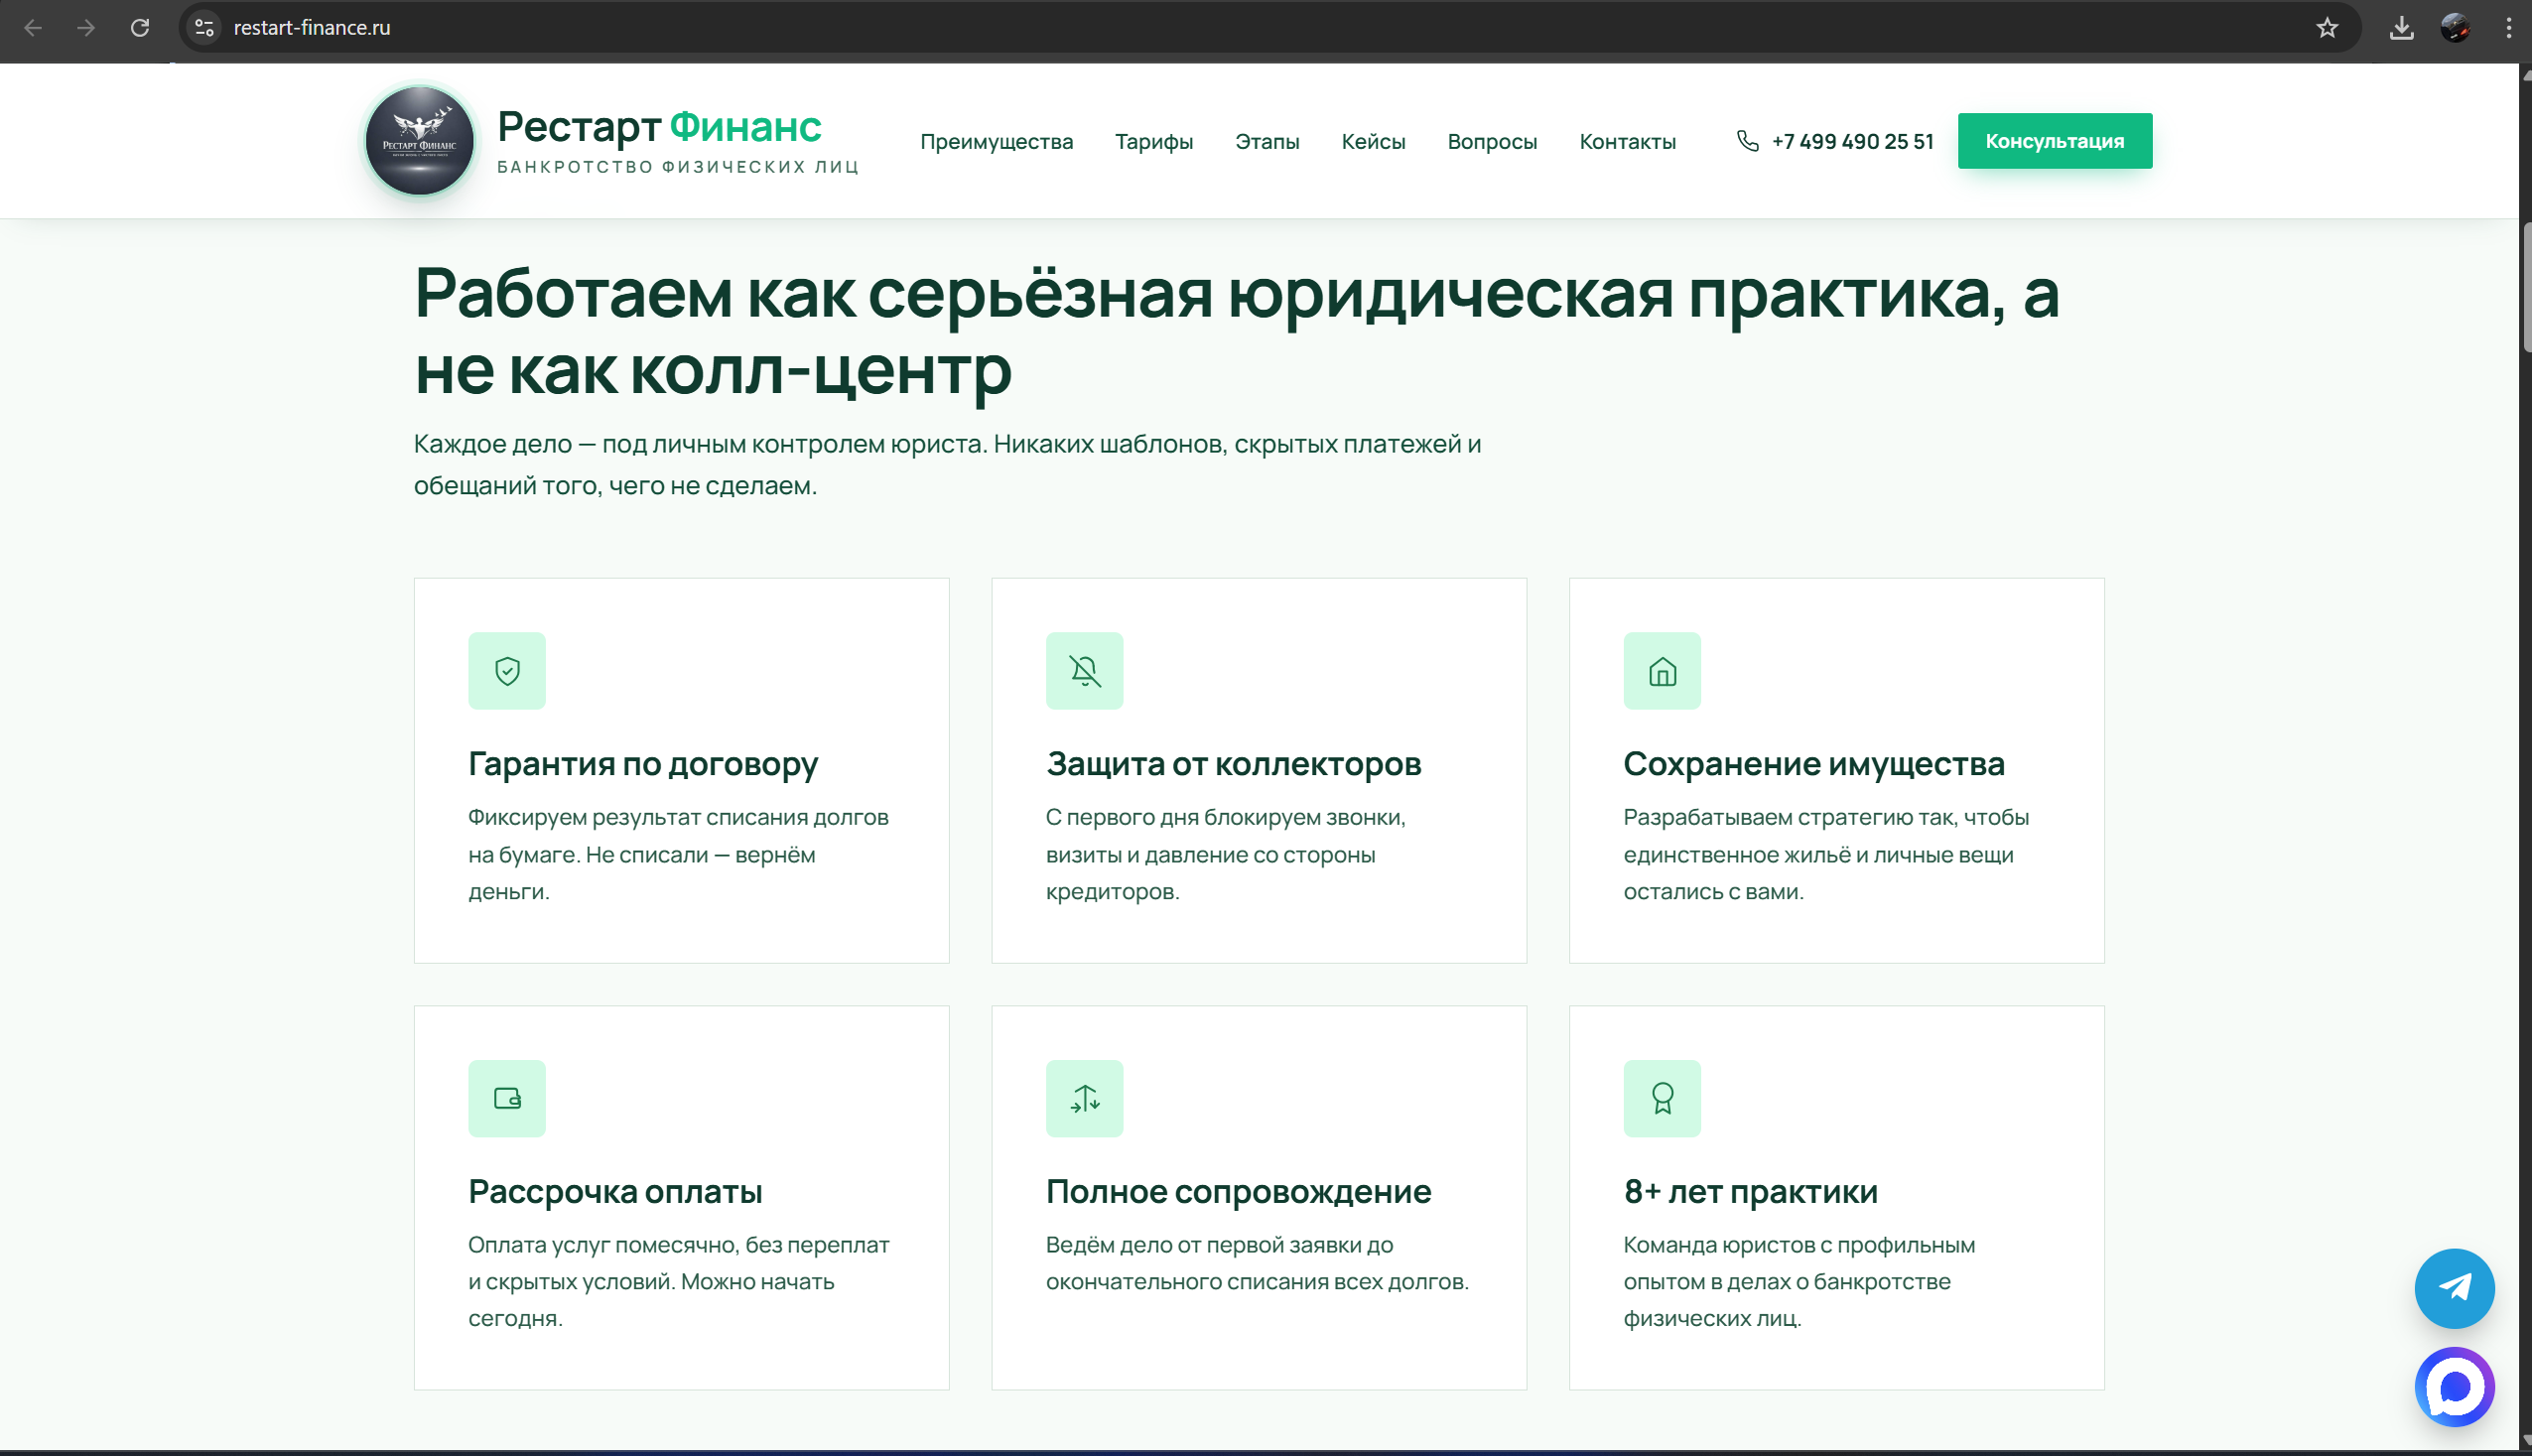Open the Тарифы menu item
Screen dimensions: 2532x1456
click(1153, 141)
